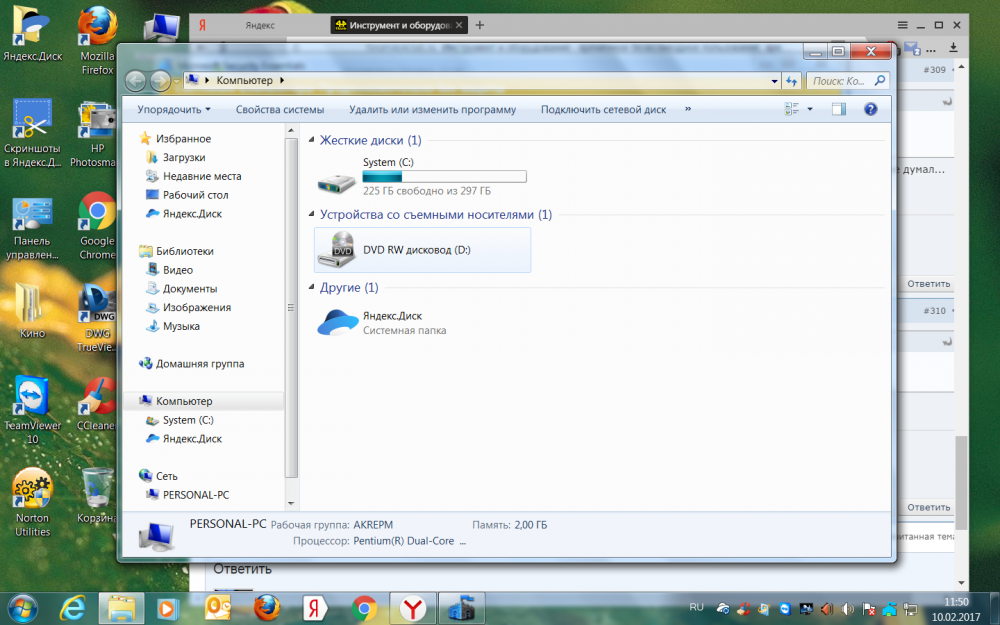Expand address bar history dropdown
Screen dimensions: 1000x625
tap(774, 81)
